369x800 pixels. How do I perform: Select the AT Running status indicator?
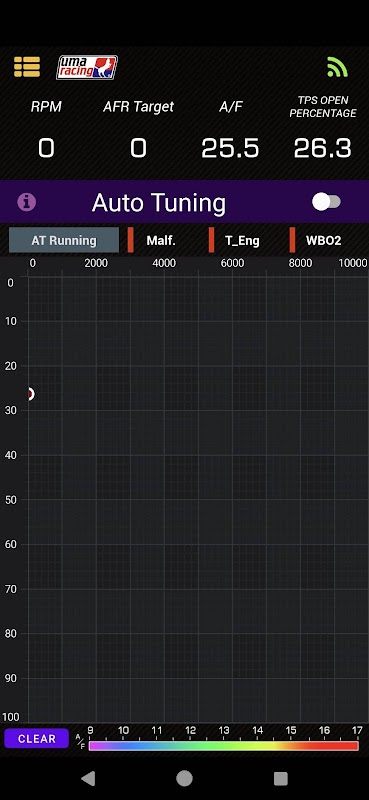[x=64, y=240]
